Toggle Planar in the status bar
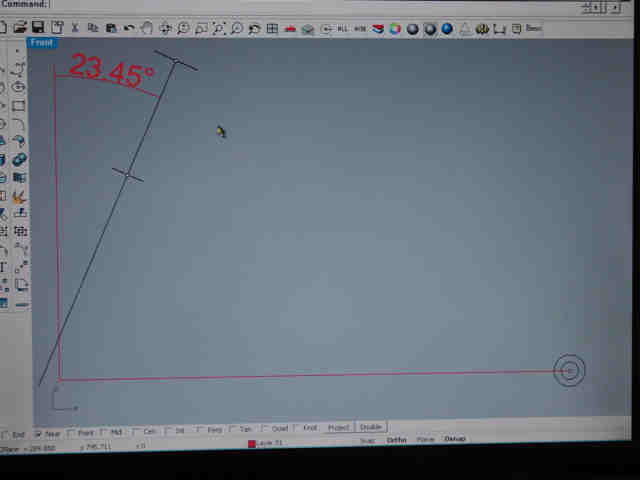This screenshot has height=480, width=640. click(425, 440)
